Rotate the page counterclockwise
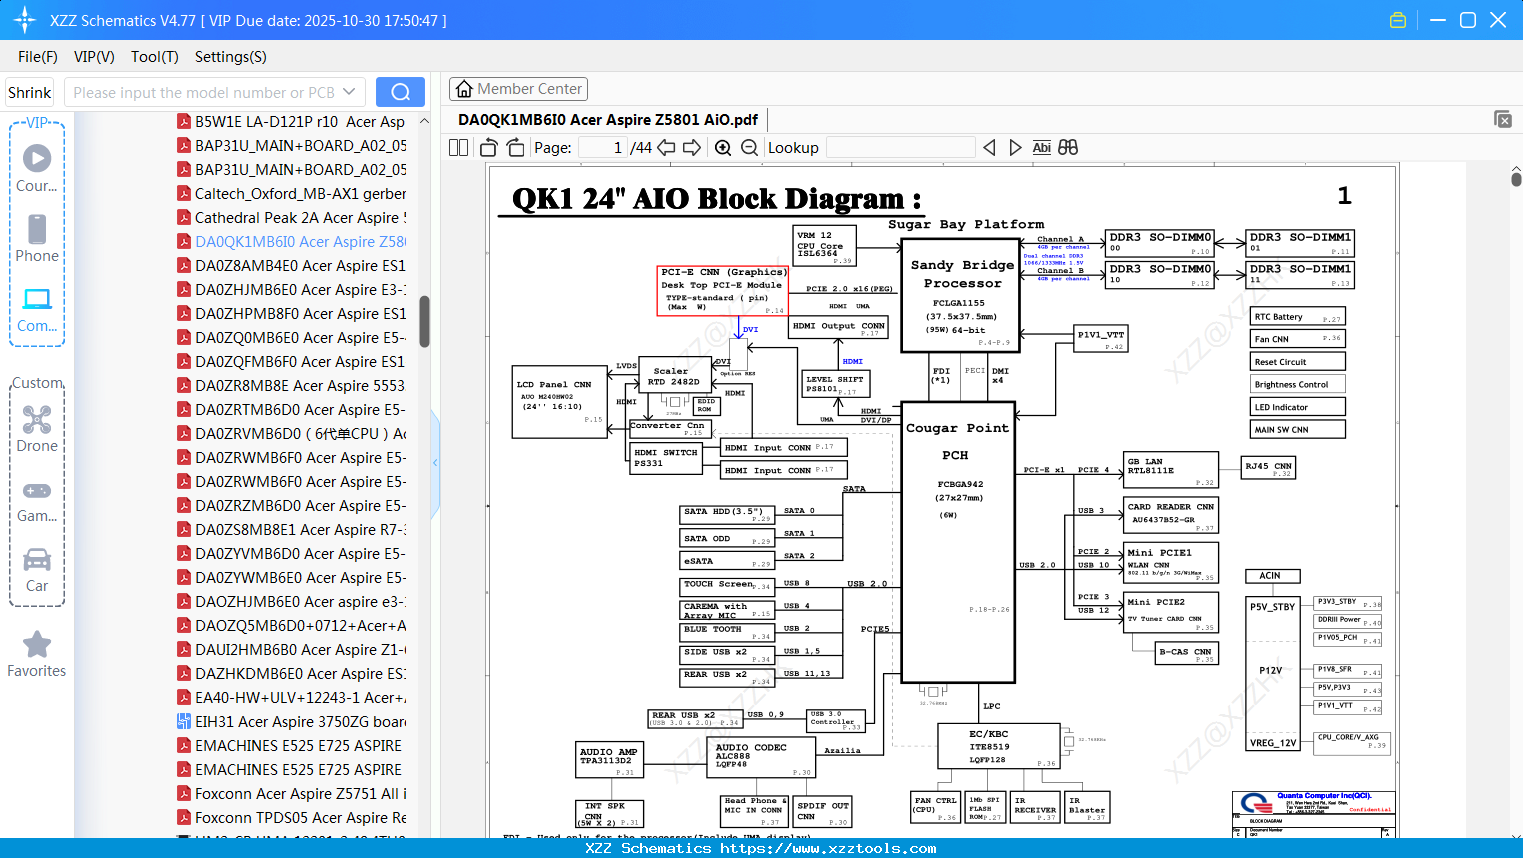Image resolution: width=1523 pixels, height=858 pixels. click(489, 148)
